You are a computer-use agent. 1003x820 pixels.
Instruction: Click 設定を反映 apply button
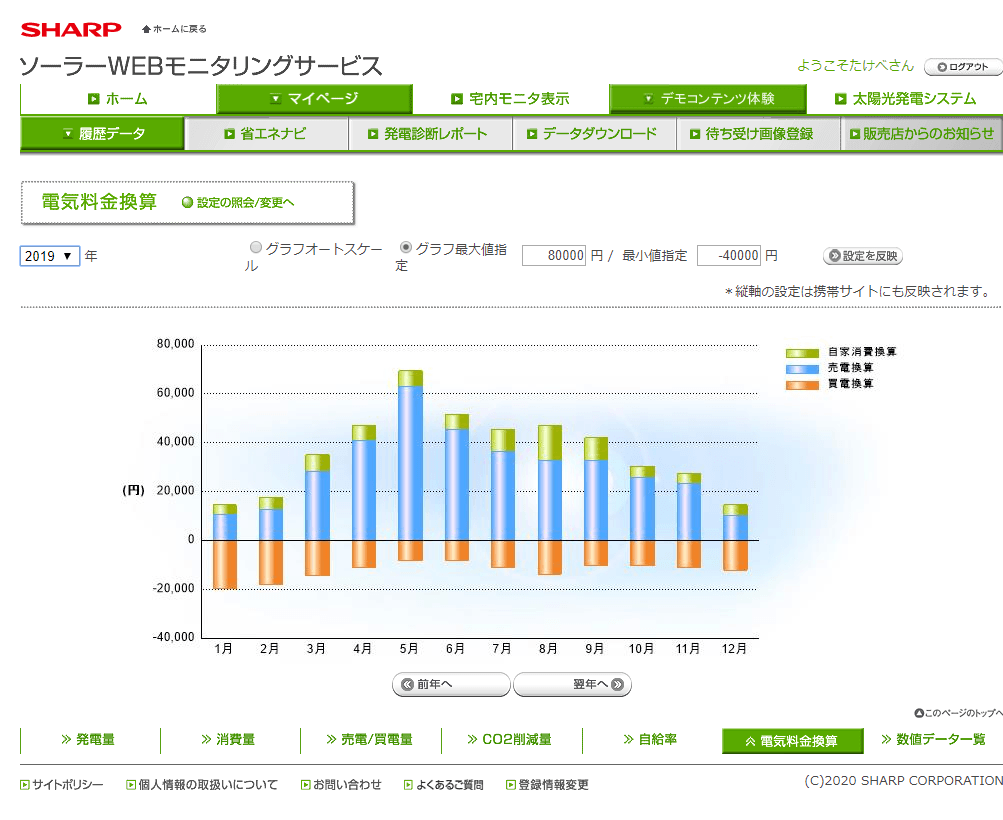[862, 256]
